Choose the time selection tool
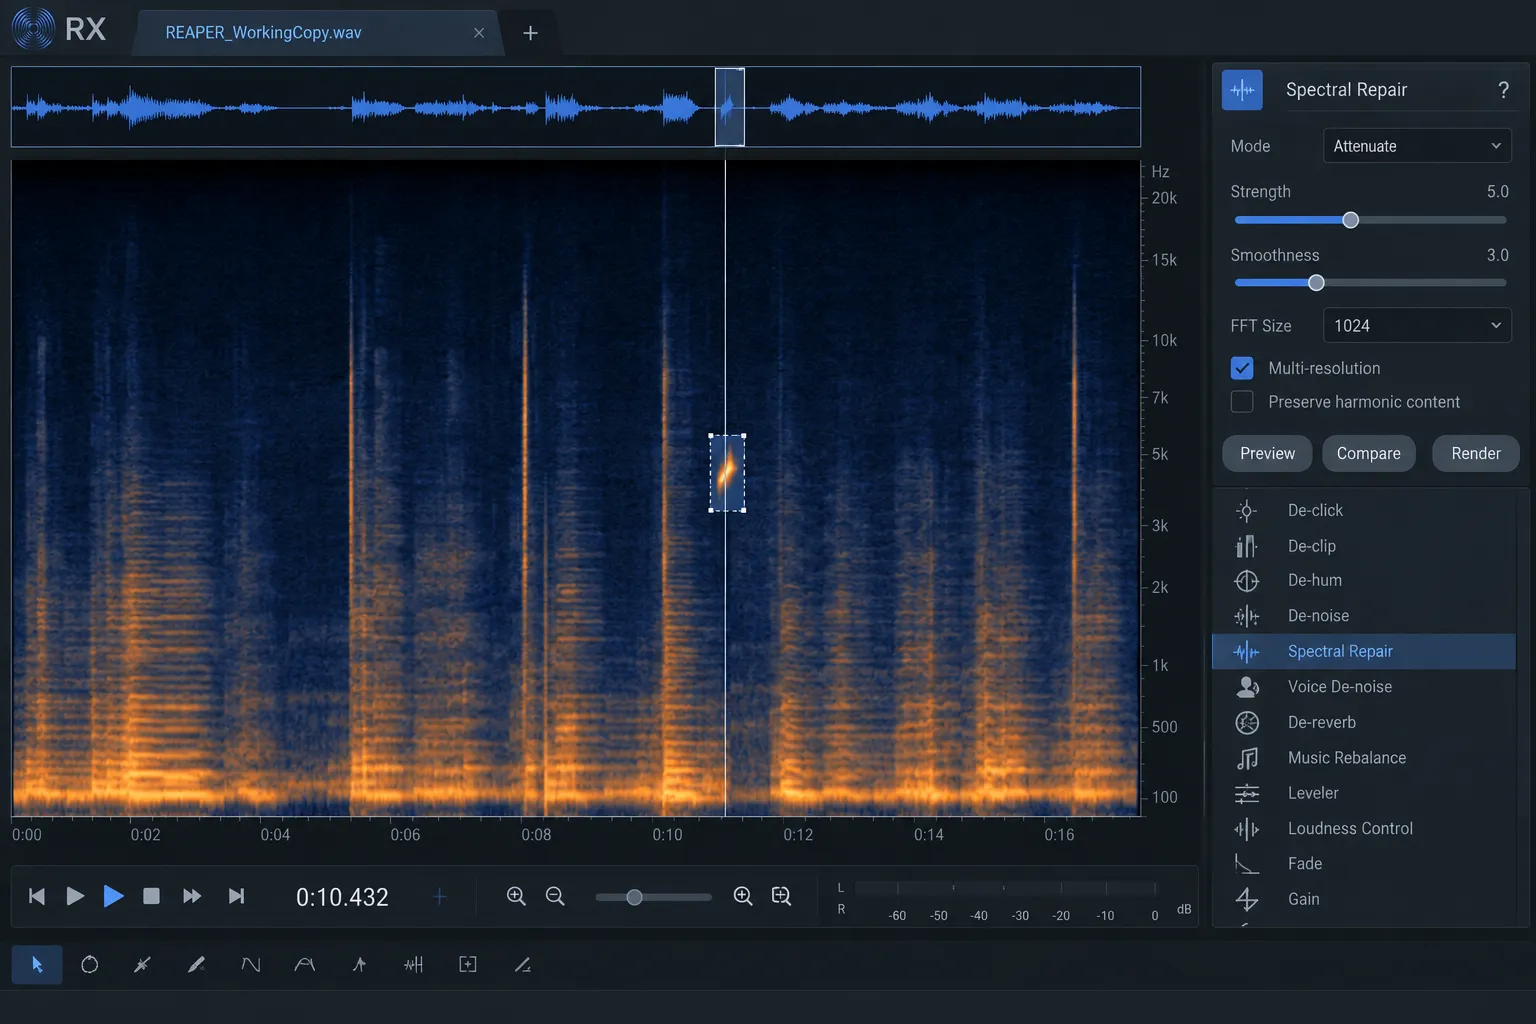Image resolution: width=1536 pixels, height=1024 pixels. 251,965
